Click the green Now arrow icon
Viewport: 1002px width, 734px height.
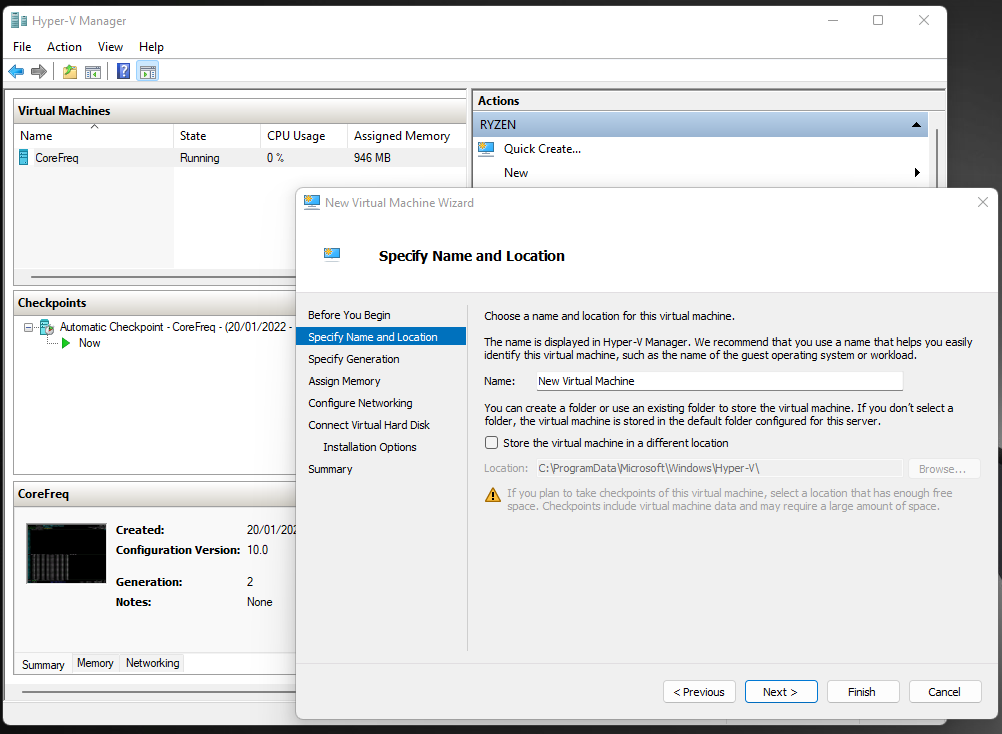pyautogui.click(x=66, y=343)
